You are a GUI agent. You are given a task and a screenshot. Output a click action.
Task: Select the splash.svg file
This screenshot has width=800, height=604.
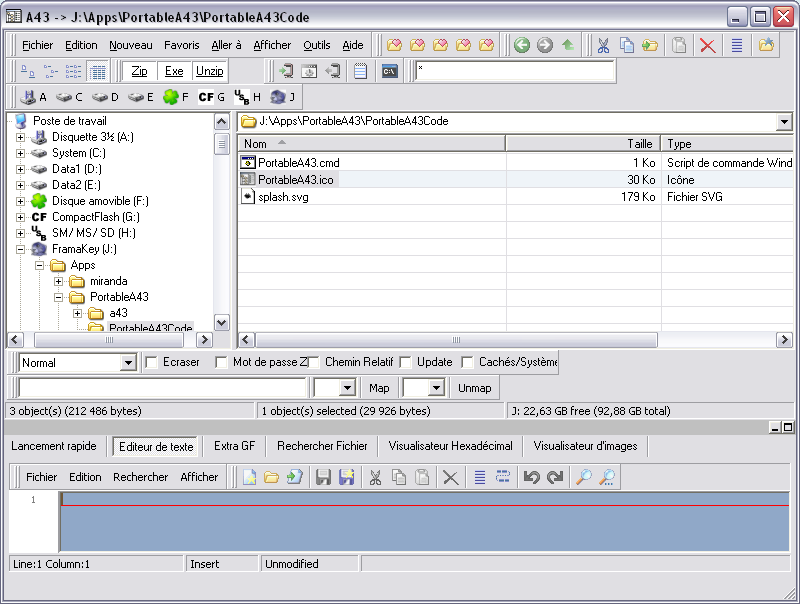point(283,197)
